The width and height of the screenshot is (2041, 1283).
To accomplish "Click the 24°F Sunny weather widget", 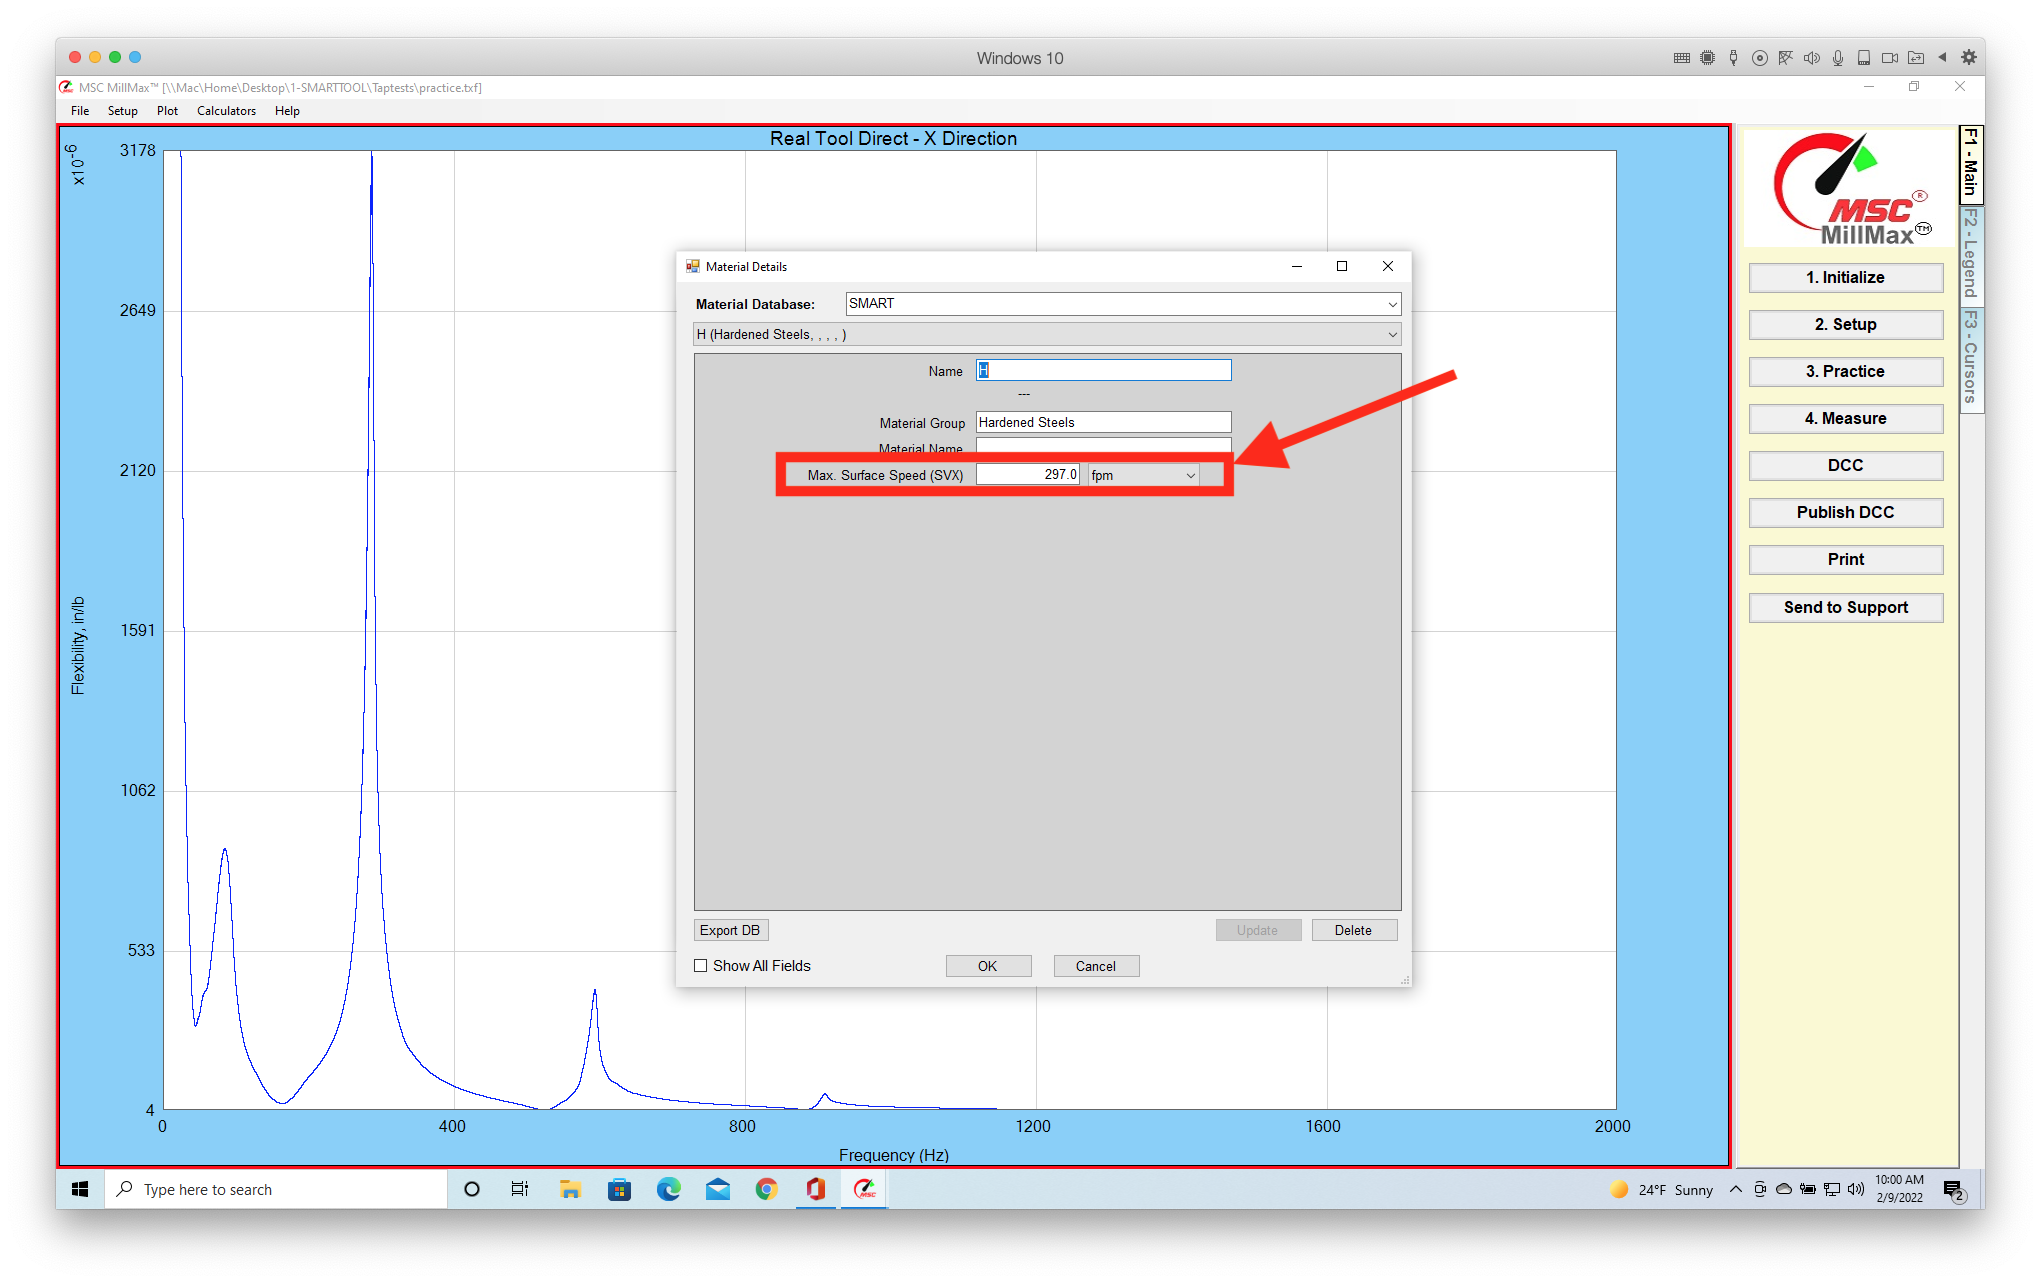I will click(1661, 1189).
